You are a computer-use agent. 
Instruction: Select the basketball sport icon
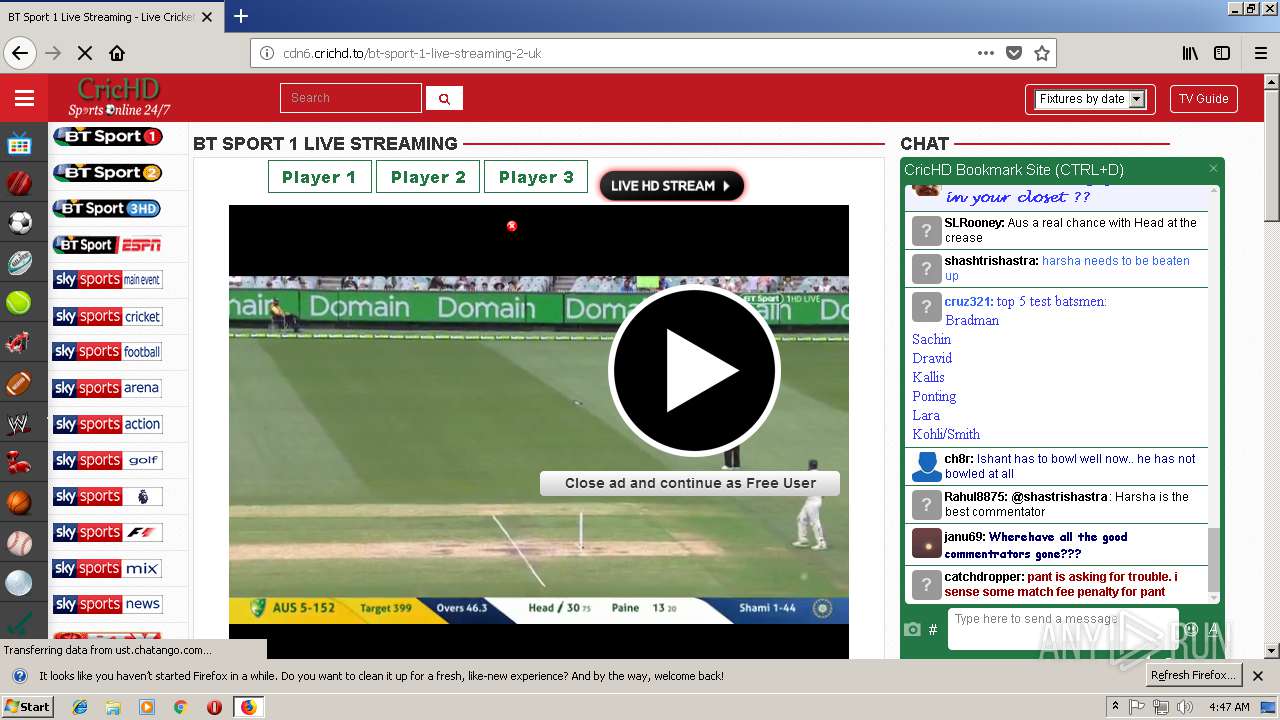point(20,503)
